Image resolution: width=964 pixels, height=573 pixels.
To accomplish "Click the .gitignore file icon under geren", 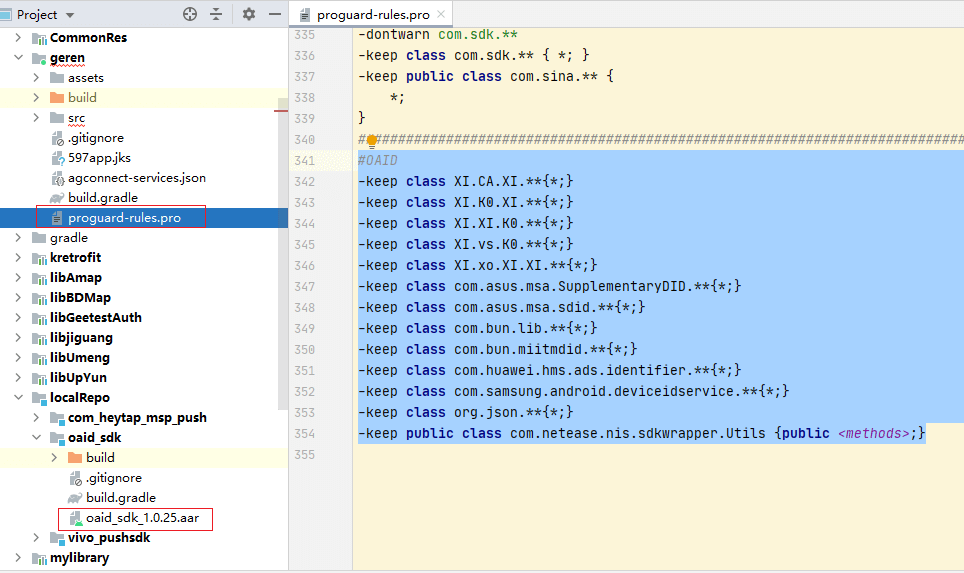I will click(x=57, y=138).
